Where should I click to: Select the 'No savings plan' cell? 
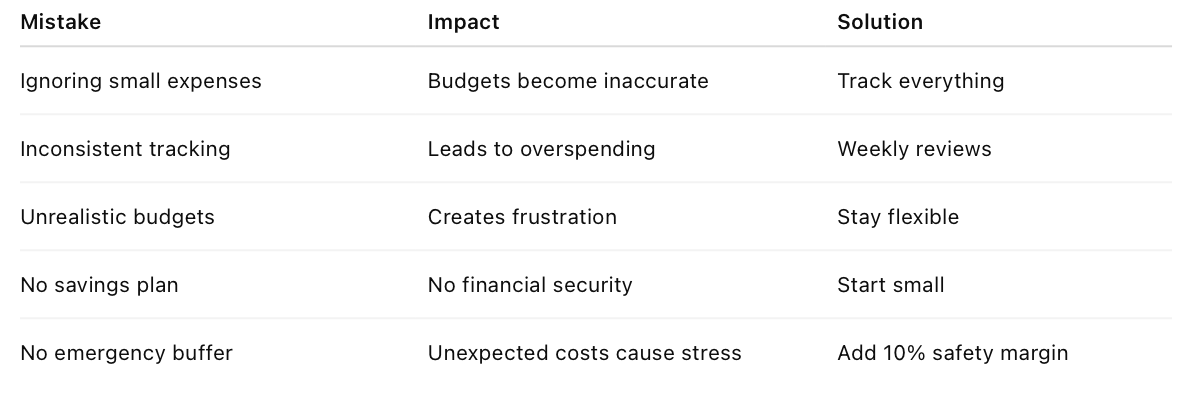pos(99,285)
